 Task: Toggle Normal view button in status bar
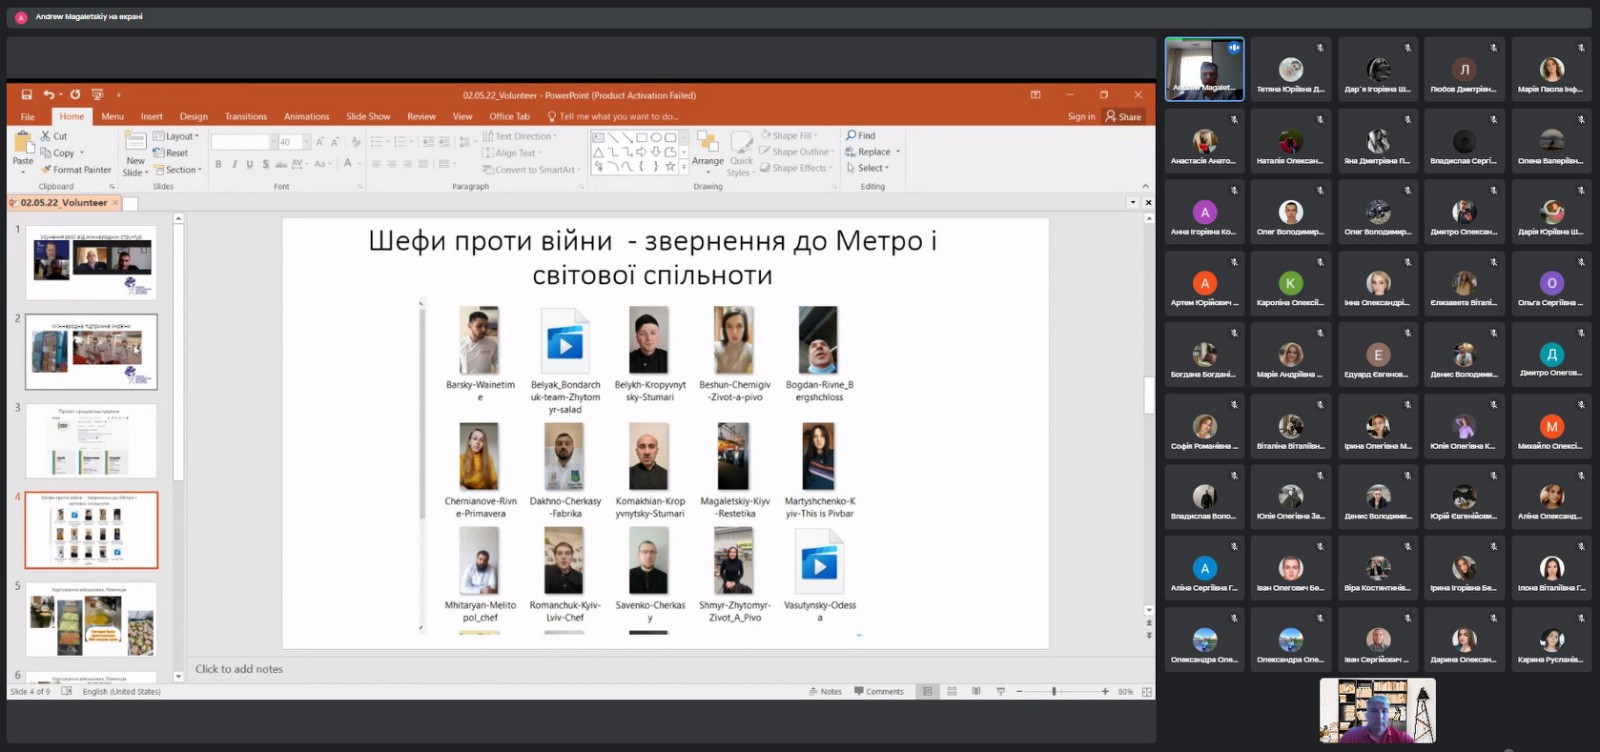coord(928,691)
